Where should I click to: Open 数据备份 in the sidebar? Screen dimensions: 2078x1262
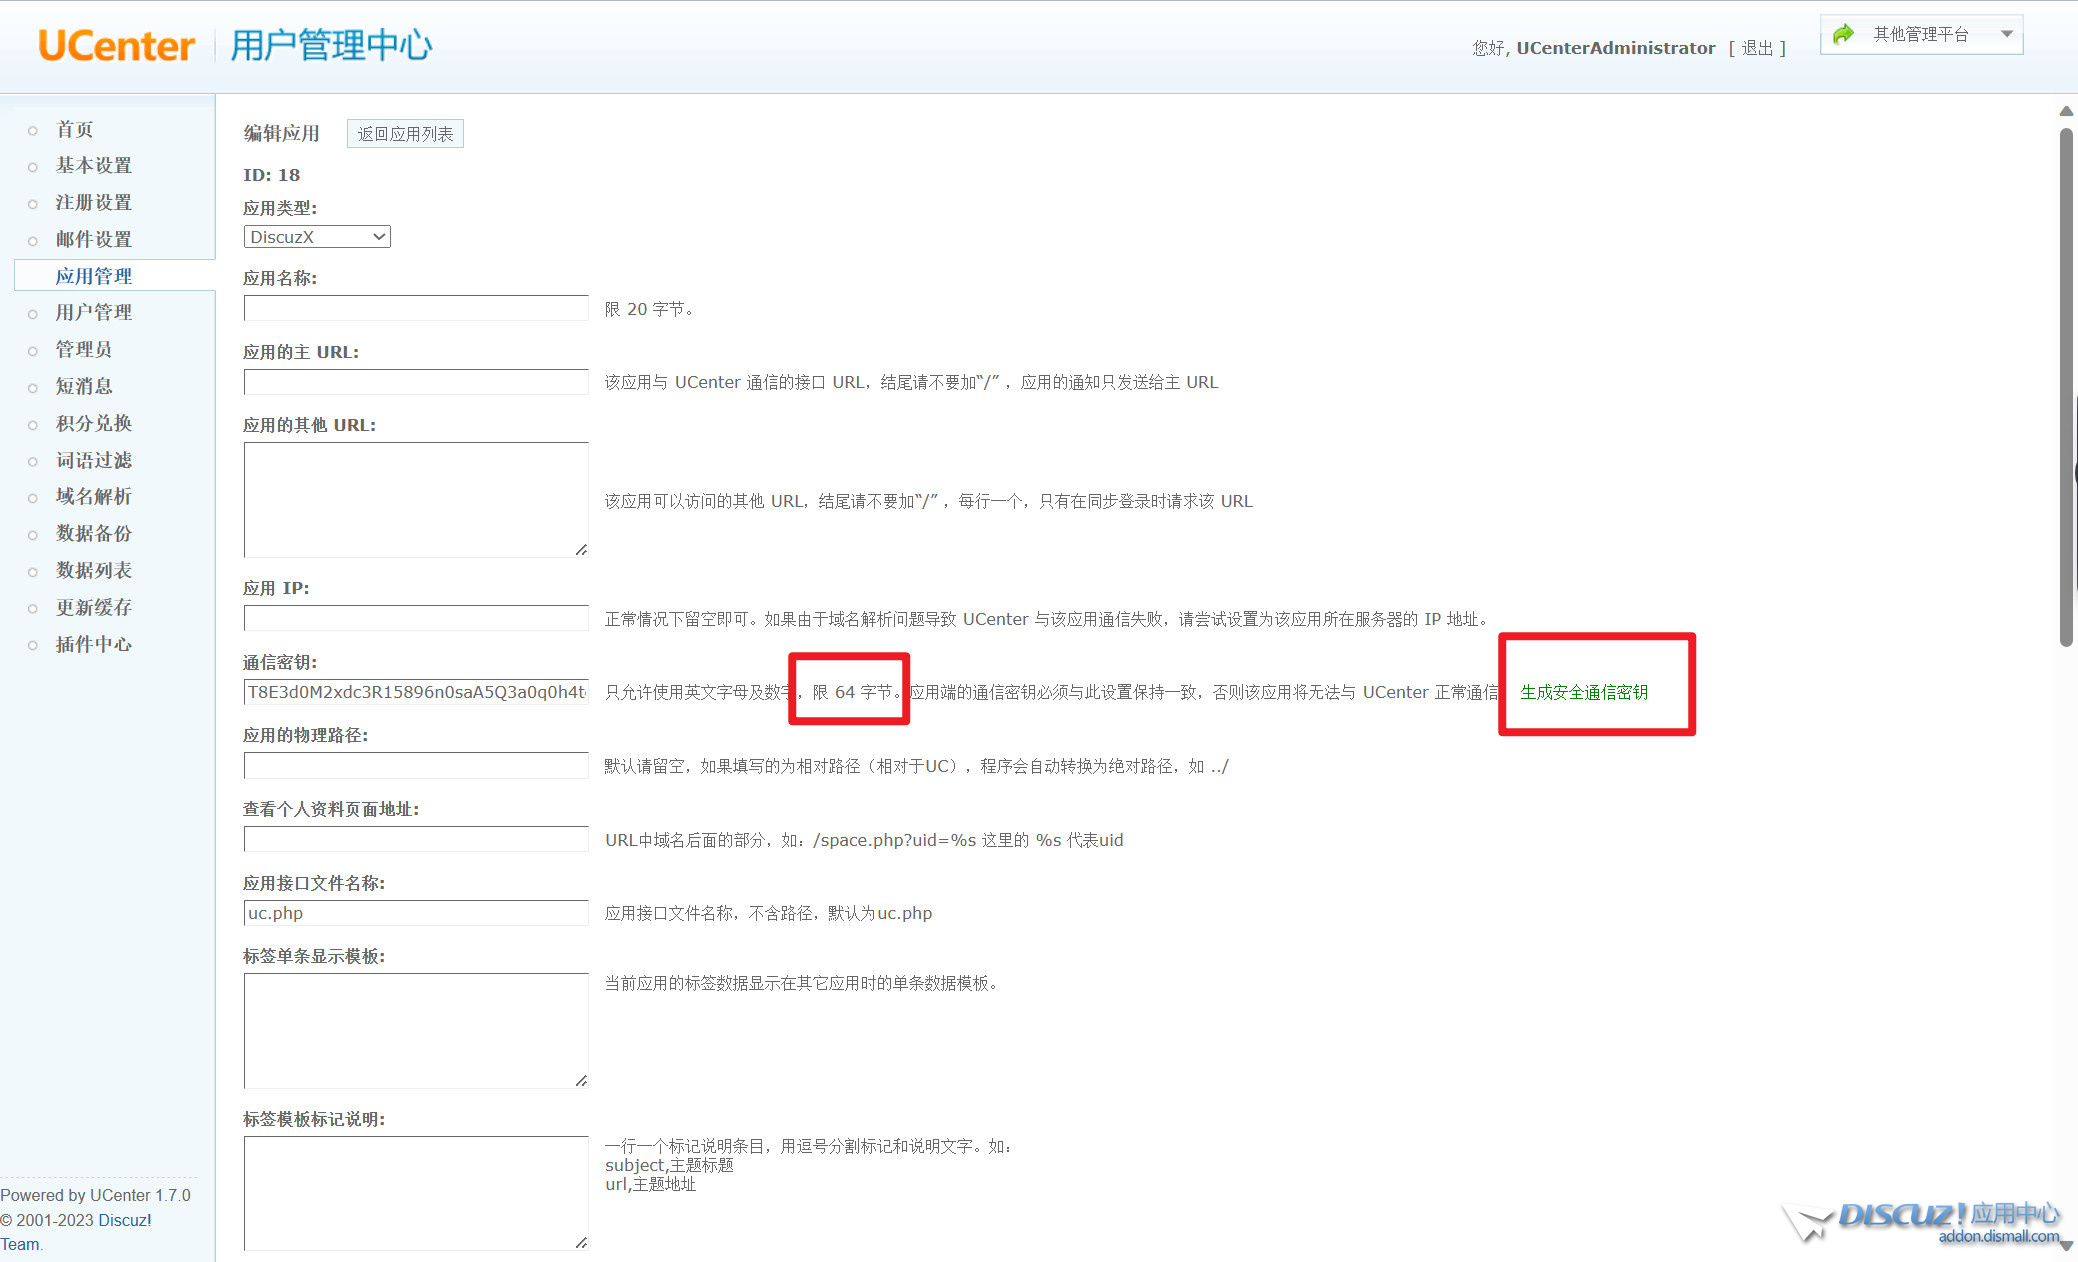[x=94, y=533]
